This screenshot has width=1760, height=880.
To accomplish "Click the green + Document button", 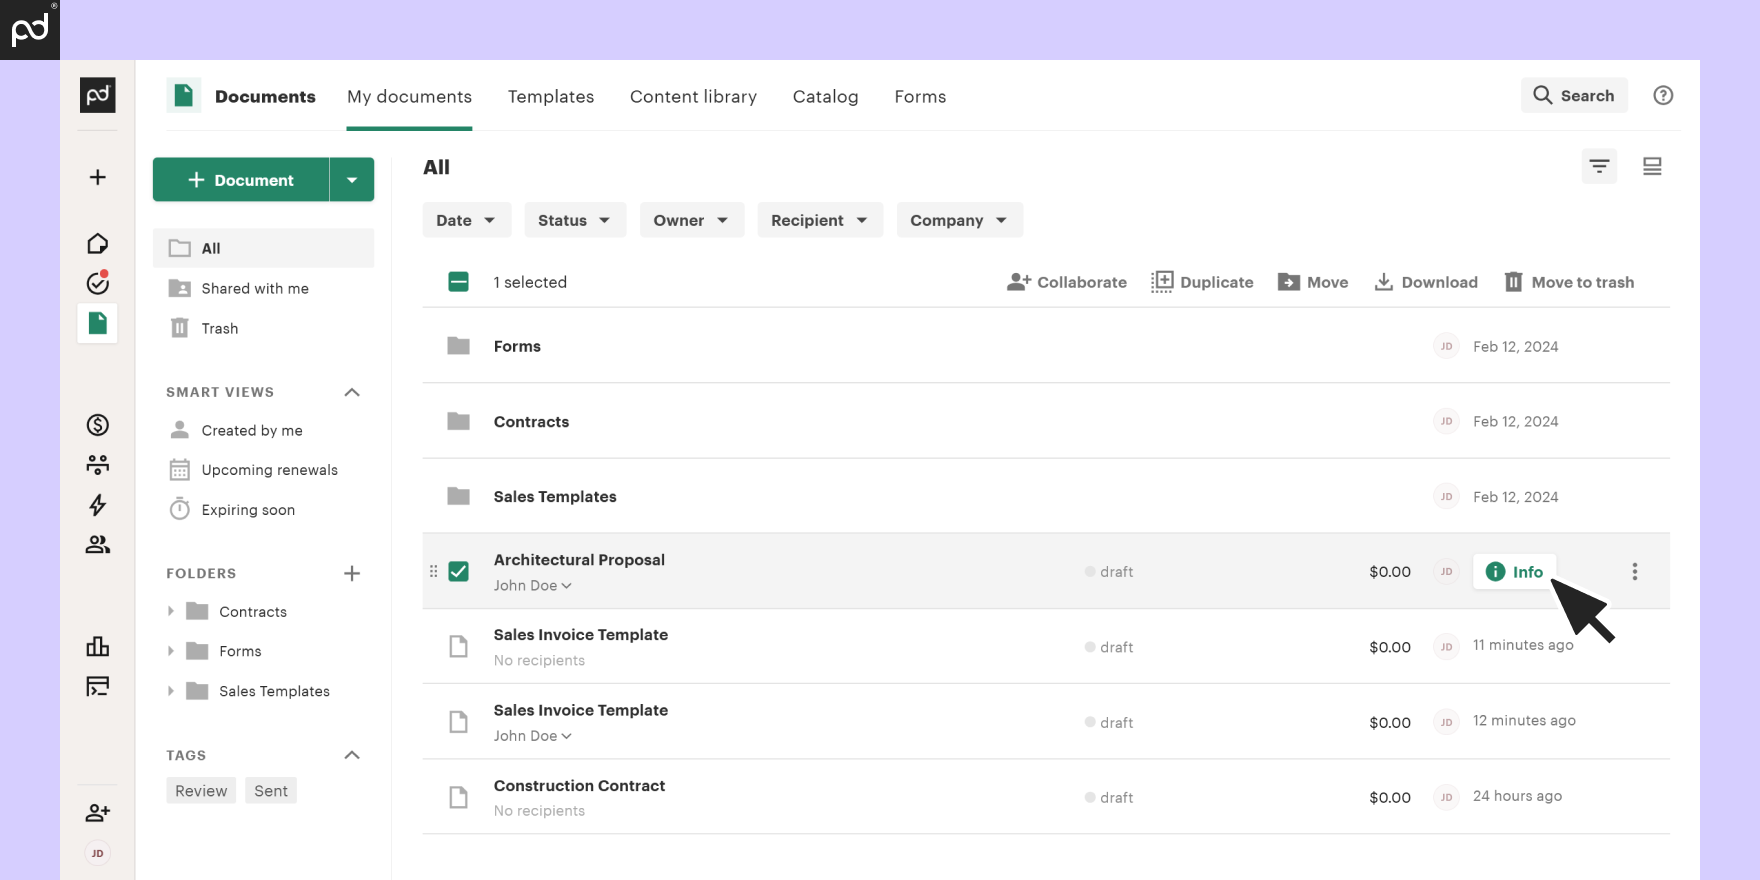I will (x=241, y=180).
